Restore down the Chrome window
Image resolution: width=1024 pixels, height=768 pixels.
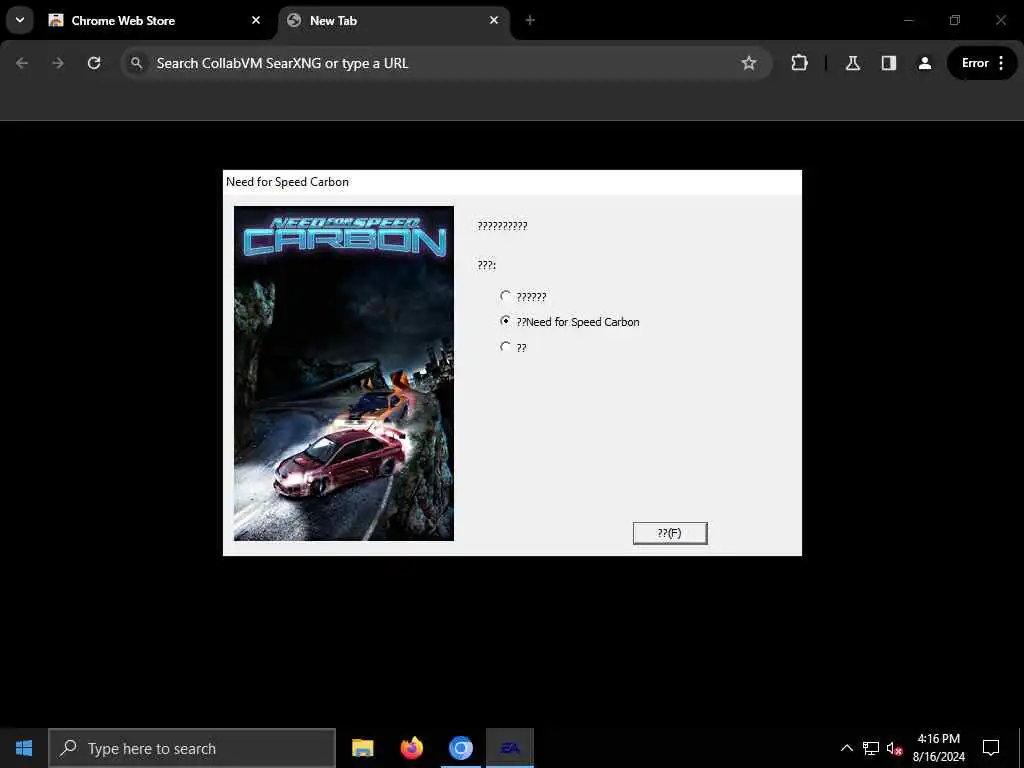954,20
